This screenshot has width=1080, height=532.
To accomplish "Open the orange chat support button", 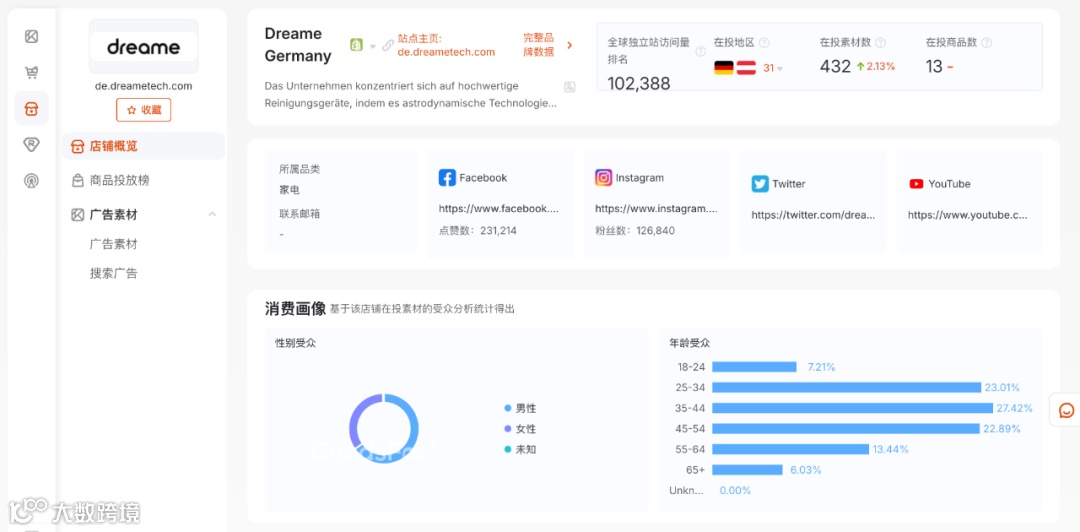I will point(1066,411).
